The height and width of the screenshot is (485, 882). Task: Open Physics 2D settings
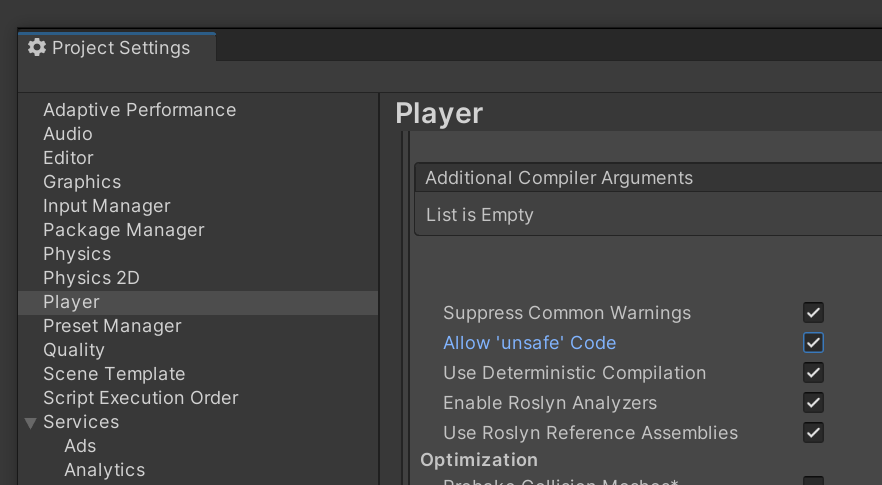(x=91, y=278)
